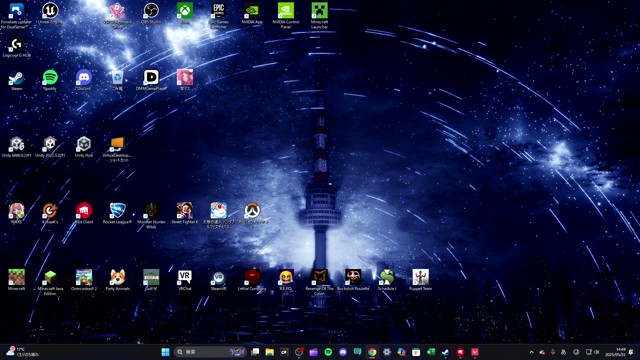Open Google Chrome from the taskbar
This screenshot has height=360, width=640.
(372, 352)
